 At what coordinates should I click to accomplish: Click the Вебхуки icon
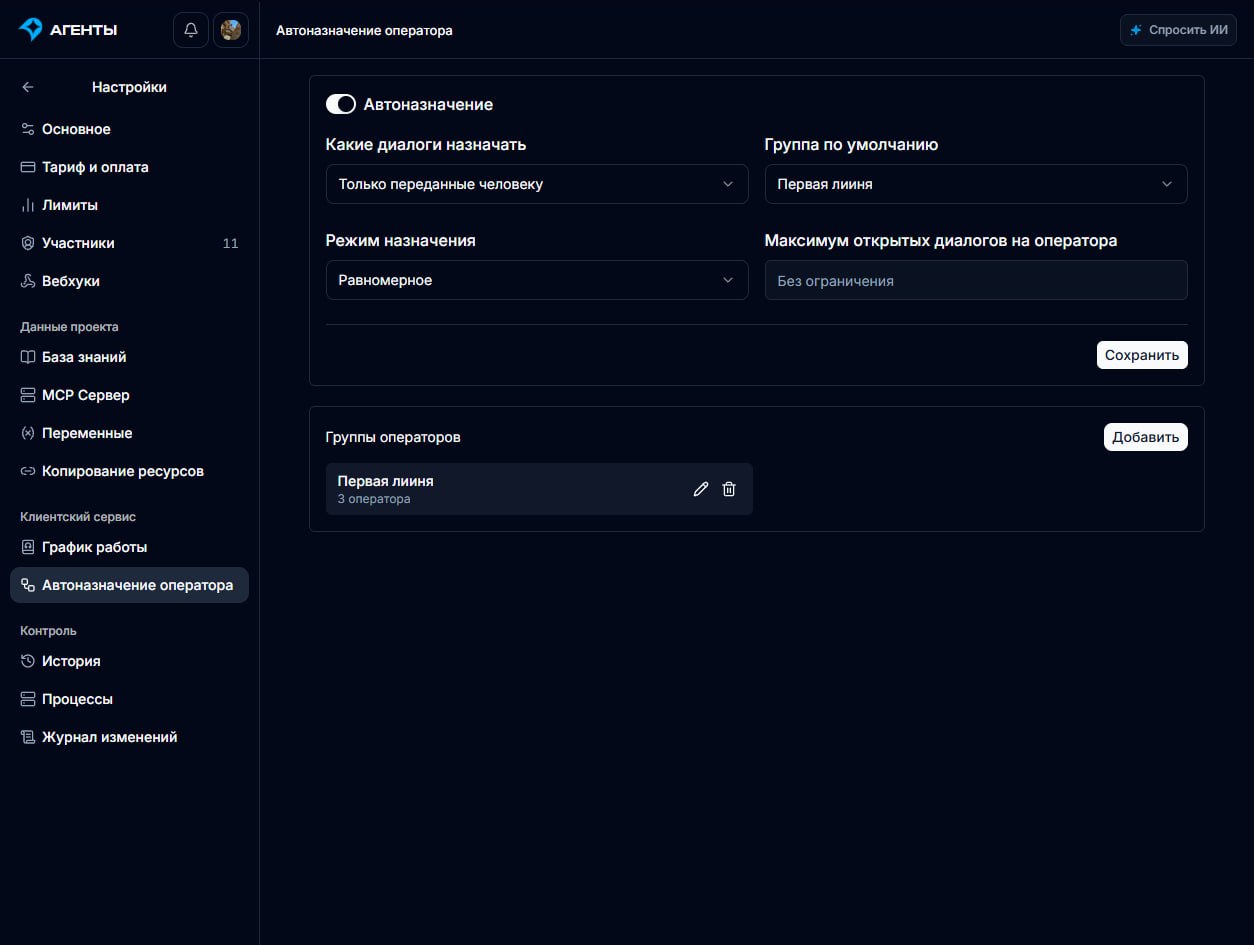click(28, 281)
